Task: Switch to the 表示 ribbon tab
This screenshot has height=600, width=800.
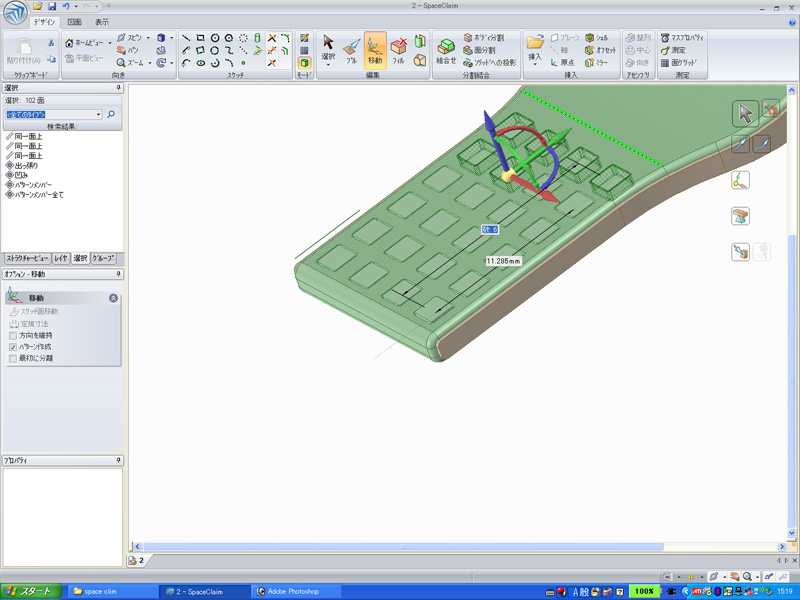Action: (103, 21)
